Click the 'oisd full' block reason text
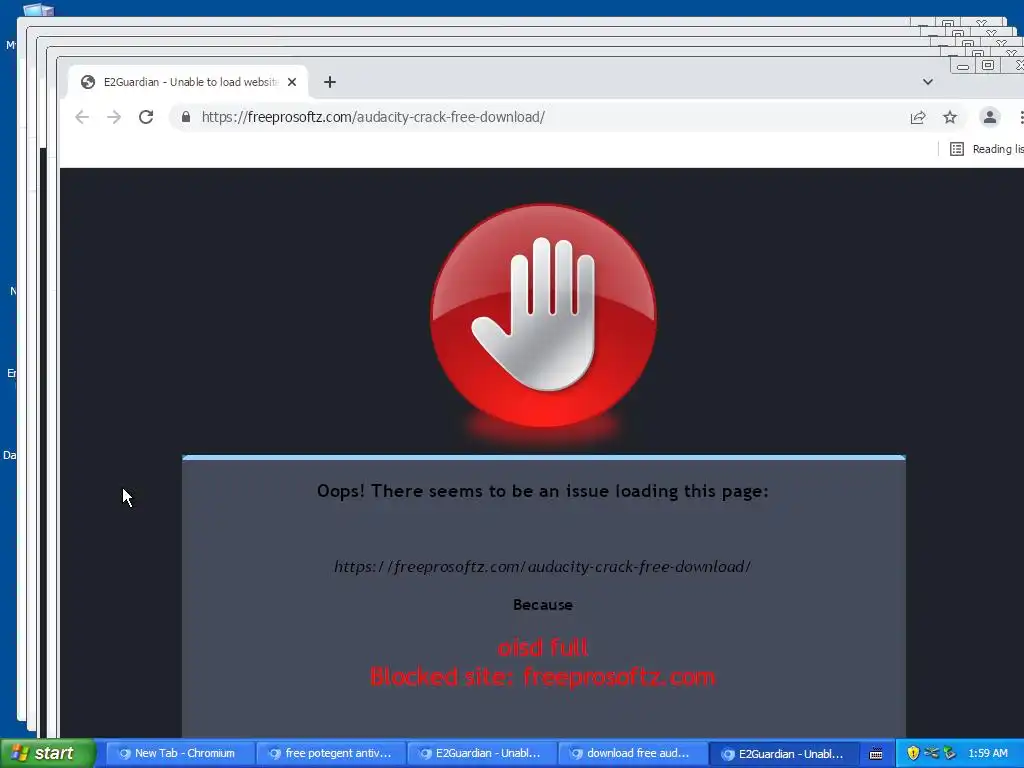Viewport: 1024px width, 768px height. point(543,648)
